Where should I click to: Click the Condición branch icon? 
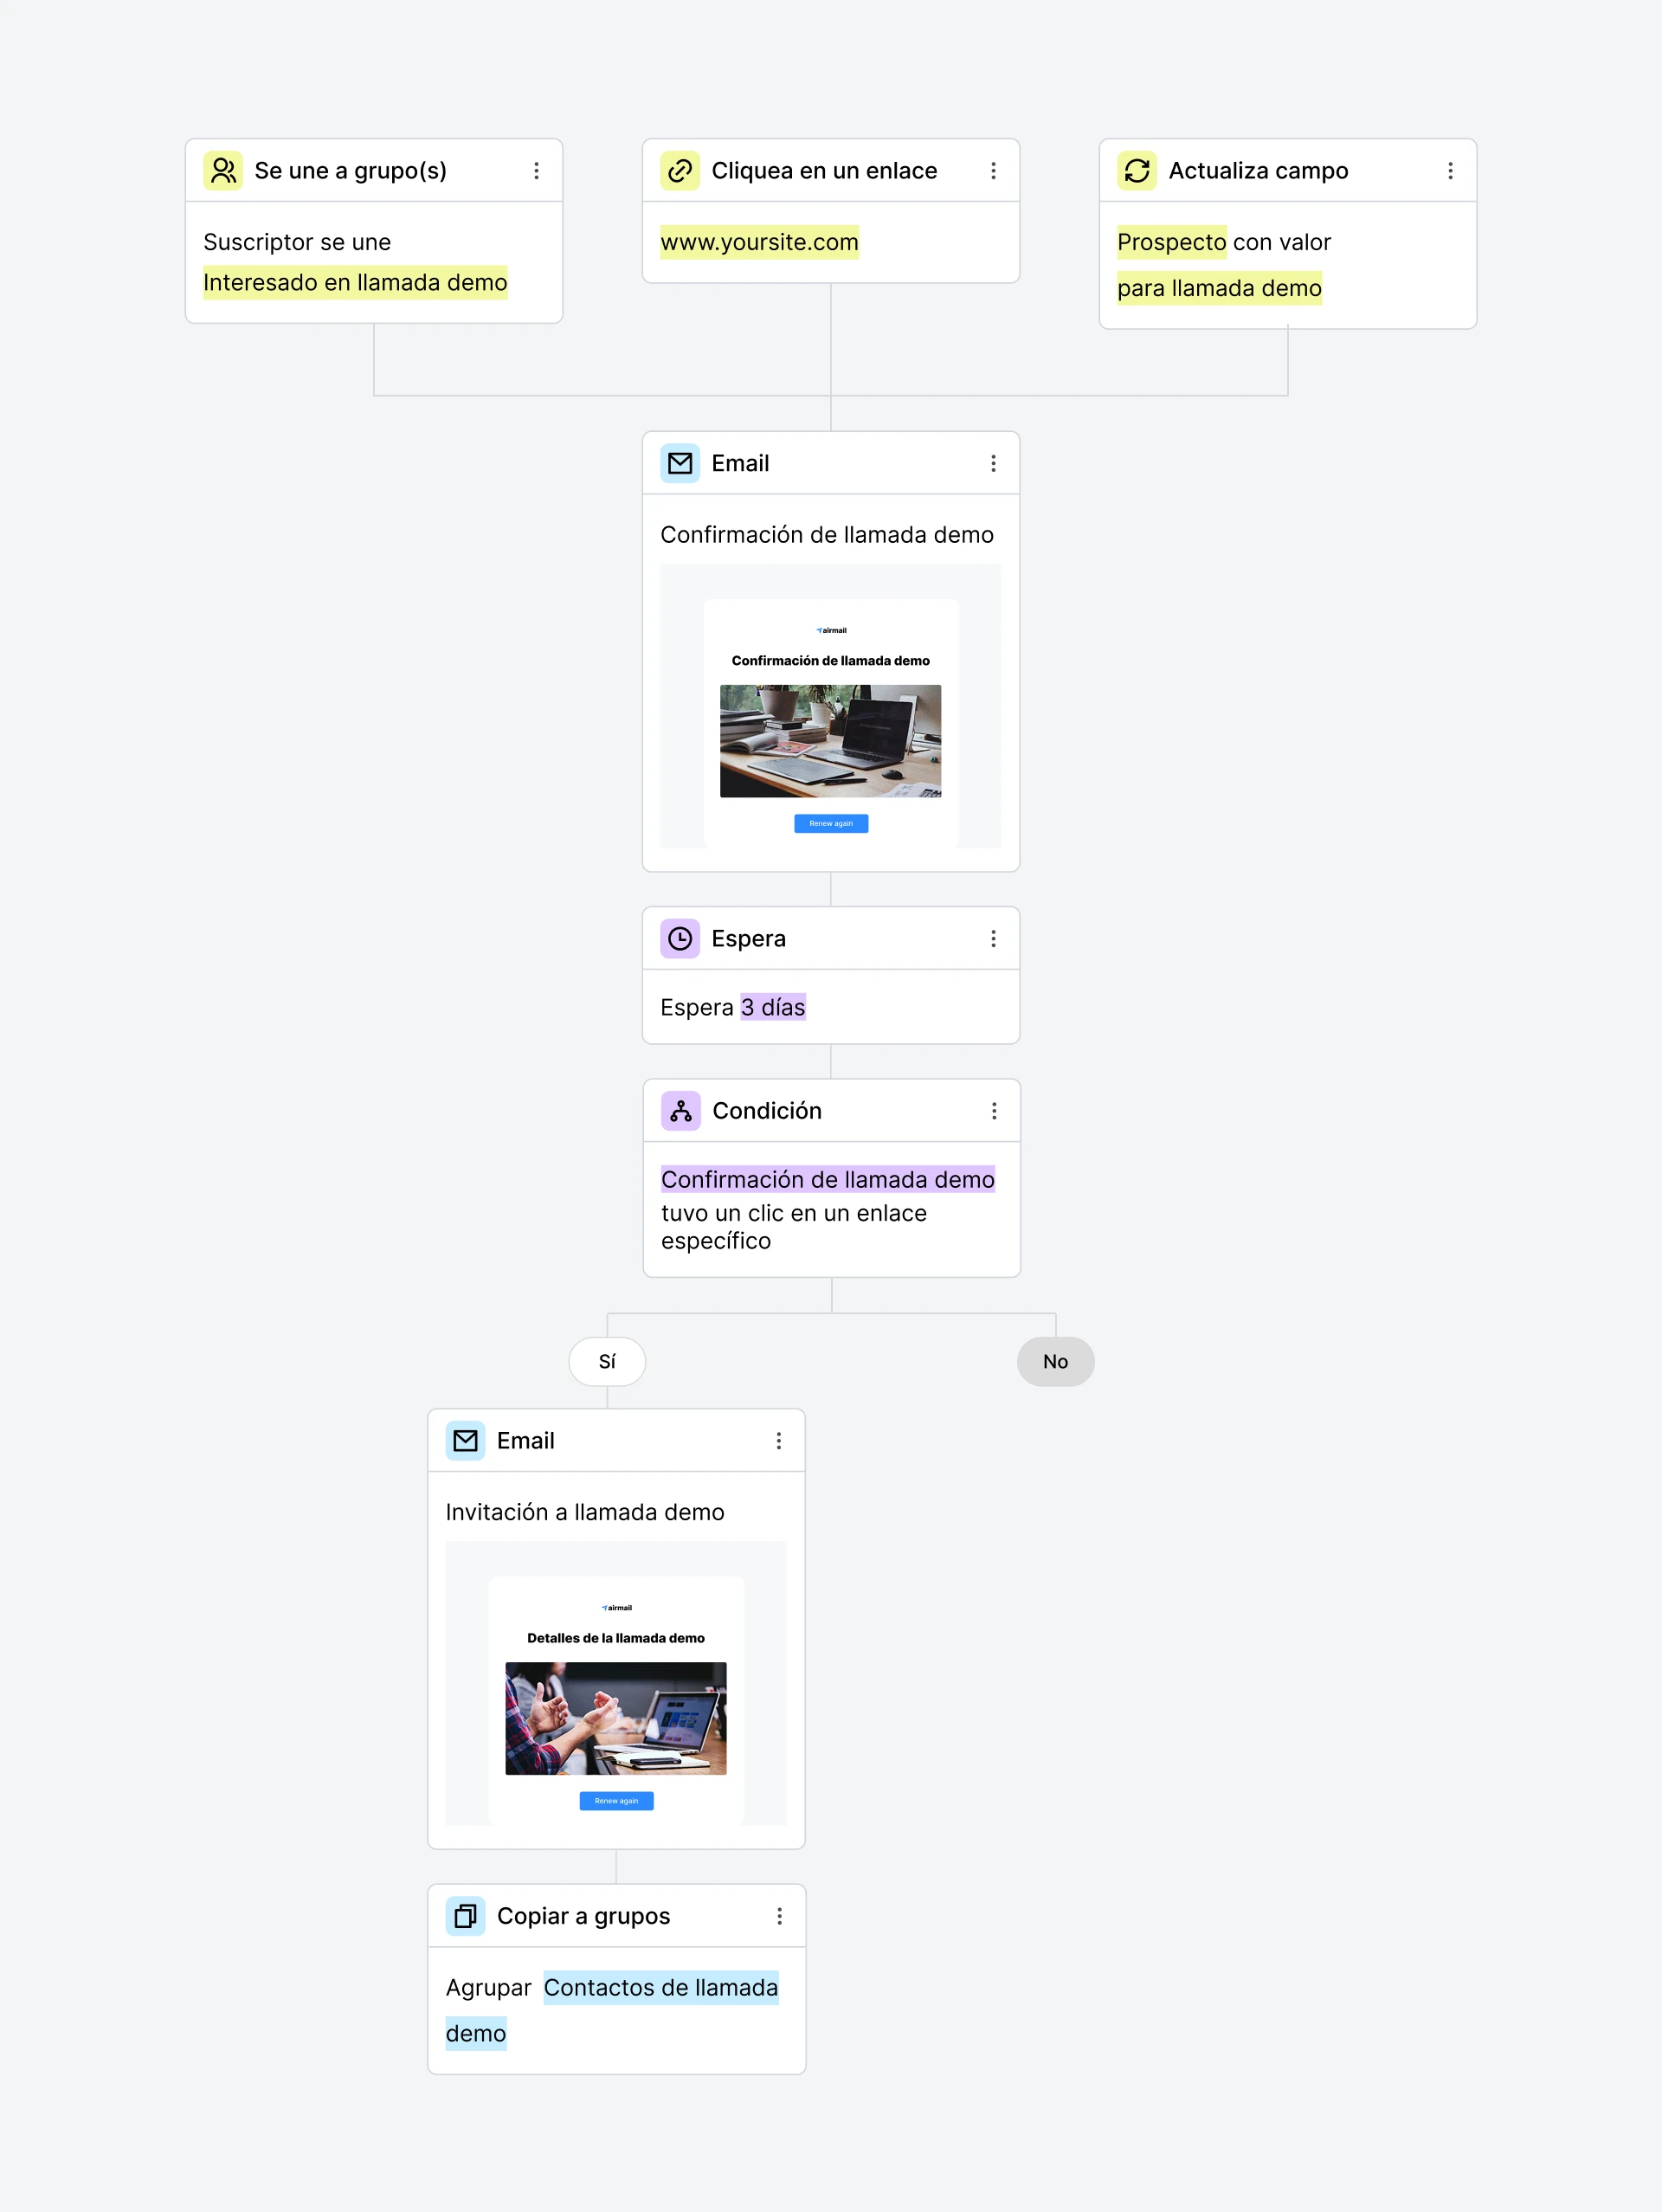(x=681, y=1111)
